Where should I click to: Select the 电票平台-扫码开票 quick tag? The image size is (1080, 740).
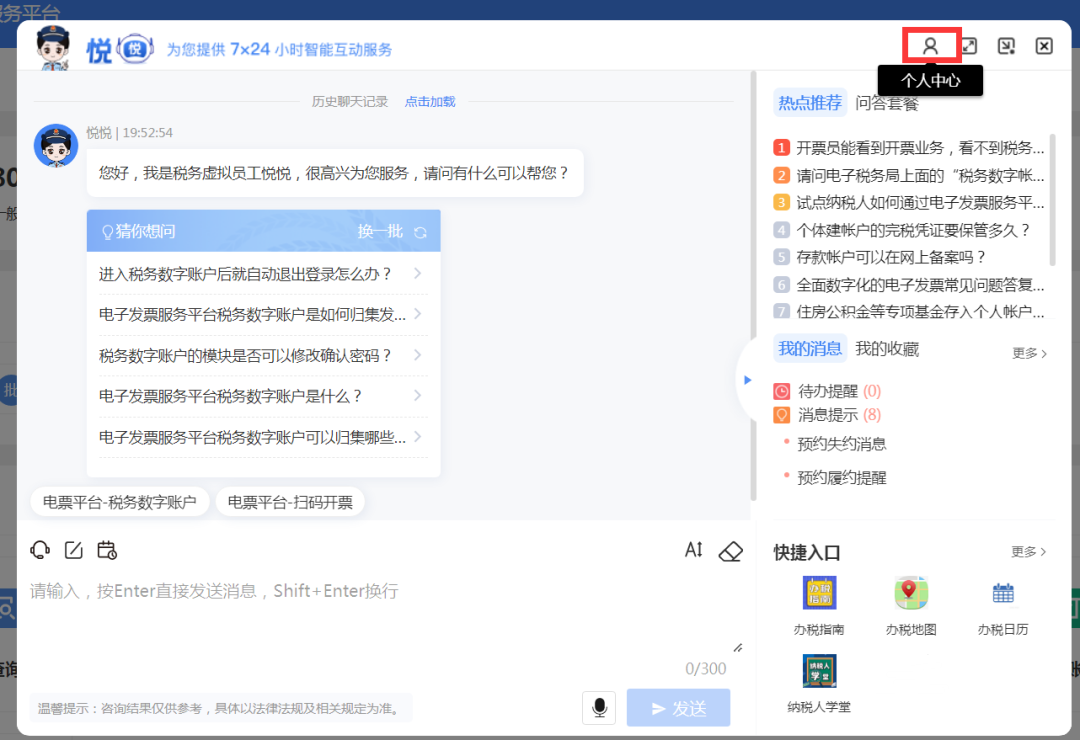click(x=290, y=502)
